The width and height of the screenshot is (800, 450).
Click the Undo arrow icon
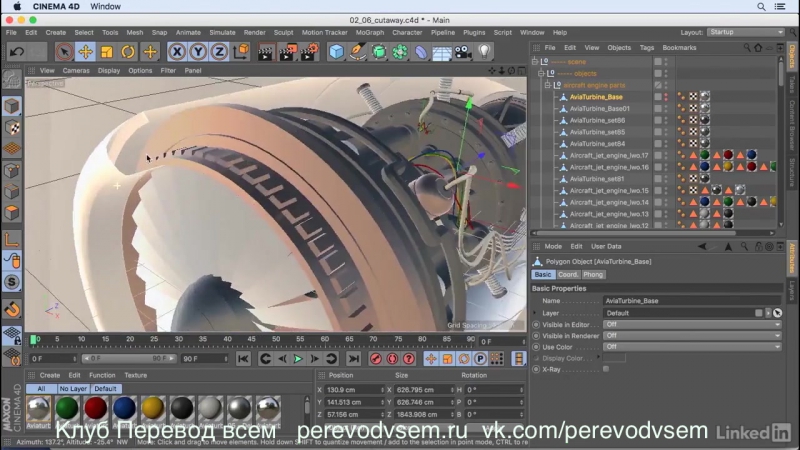(x=17, y=51)
